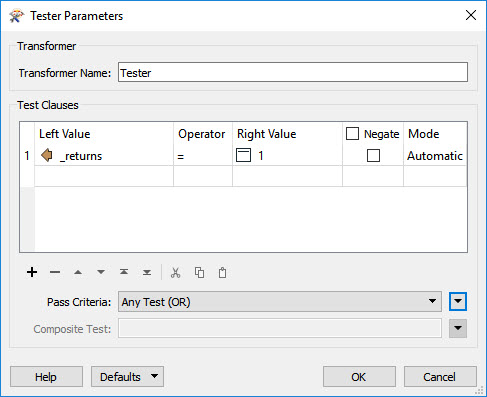Move selected clause to top
Viewport: 487px width, 397px height.
click(x=124, y=272)
